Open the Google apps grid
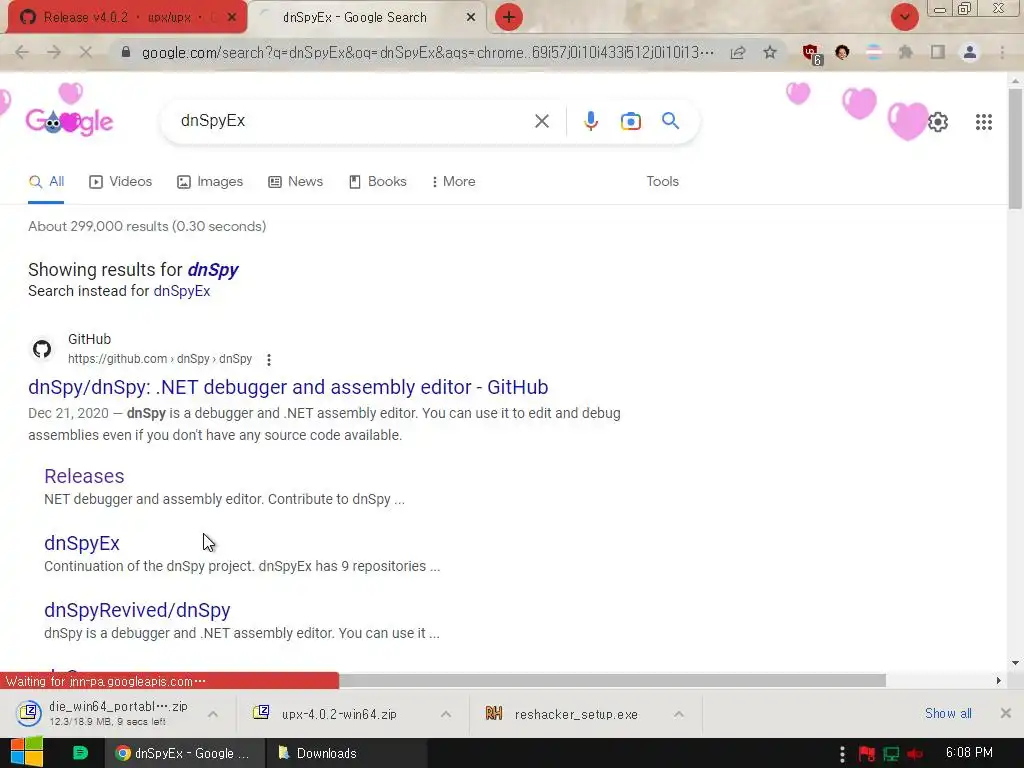 click(x=984, y=122)
